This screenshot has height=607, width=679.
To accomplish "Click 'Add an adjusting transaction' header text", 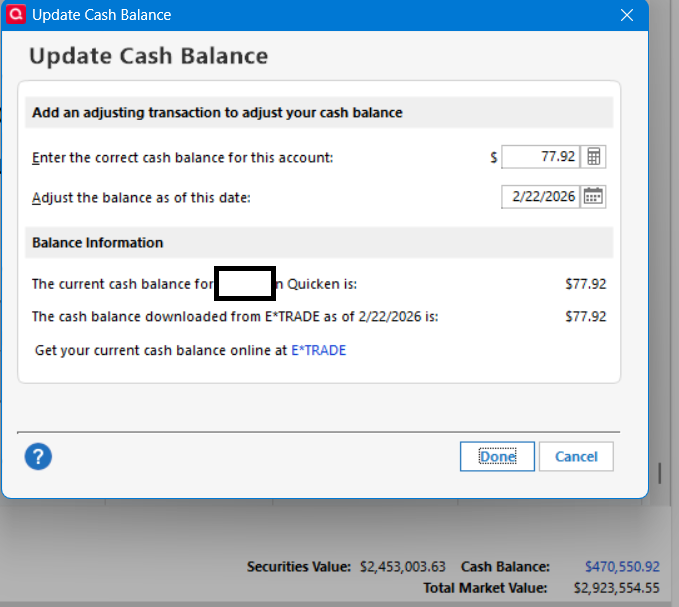I will [217, 113].
